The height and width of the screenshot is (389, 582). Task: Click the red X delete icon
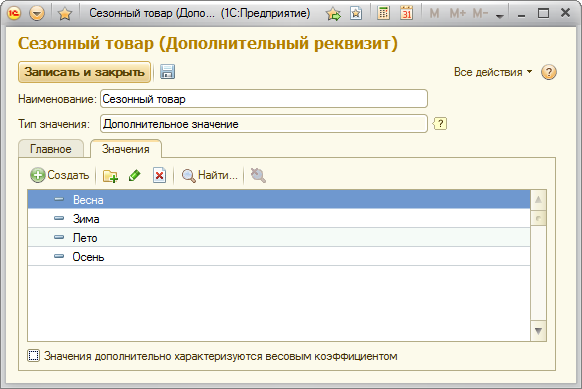click(x=159, y=176)
